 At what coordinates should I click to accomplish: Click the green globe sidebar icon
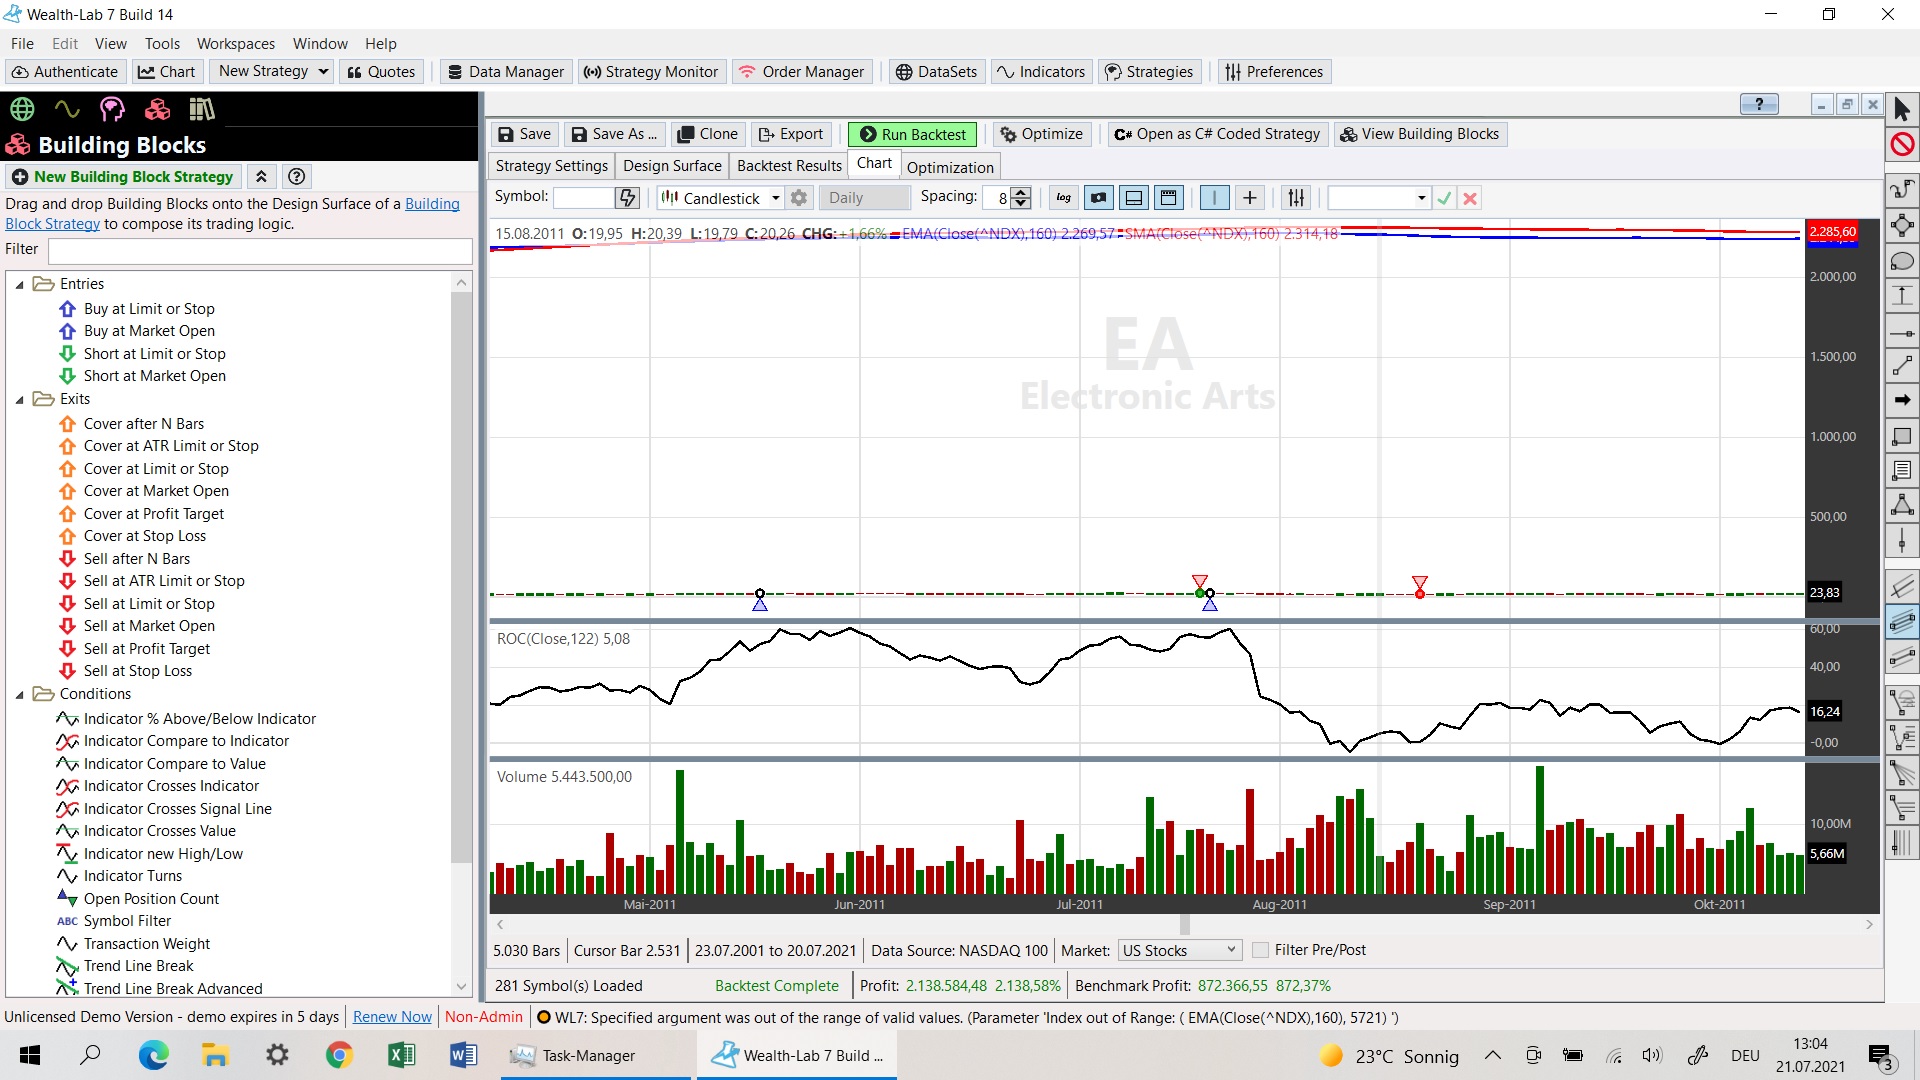point(22,109)
